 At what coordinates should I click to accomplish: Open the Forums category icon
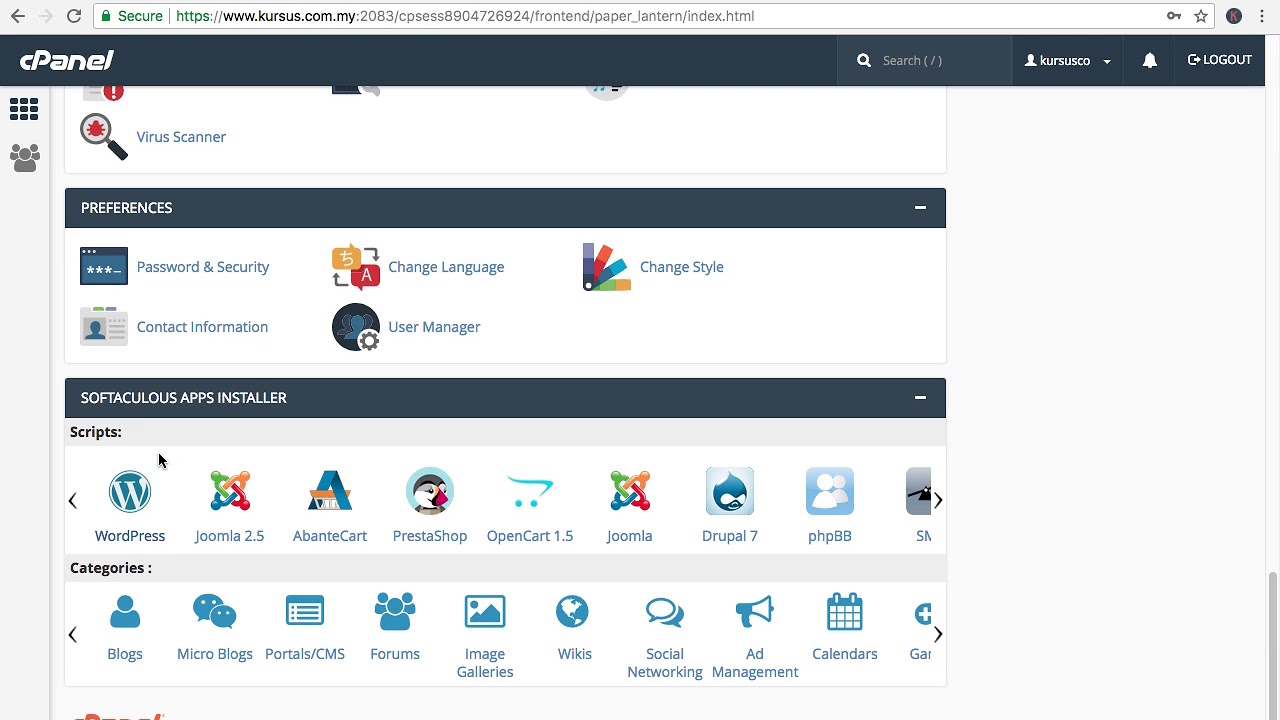[395, 612]
